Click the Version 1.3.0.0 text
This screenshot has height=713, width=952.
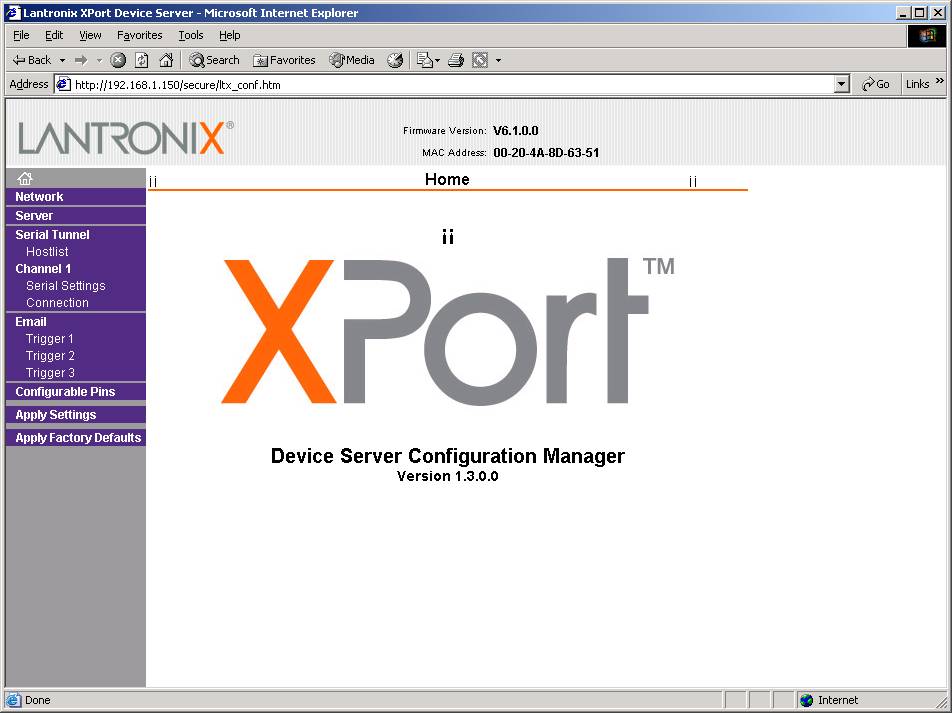tap(447, 476)
